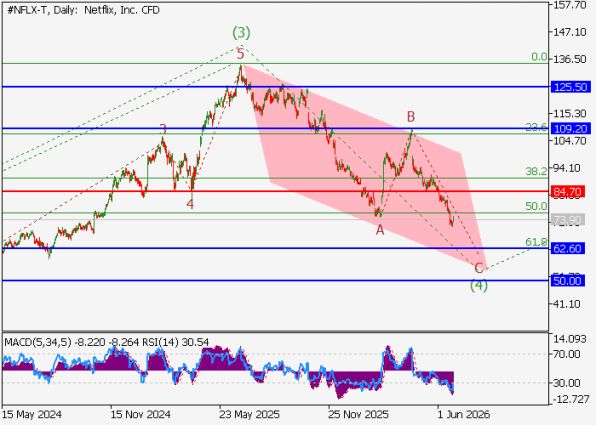Click the MACD(5,34,5) indicator label

click(x=38, y=343)
